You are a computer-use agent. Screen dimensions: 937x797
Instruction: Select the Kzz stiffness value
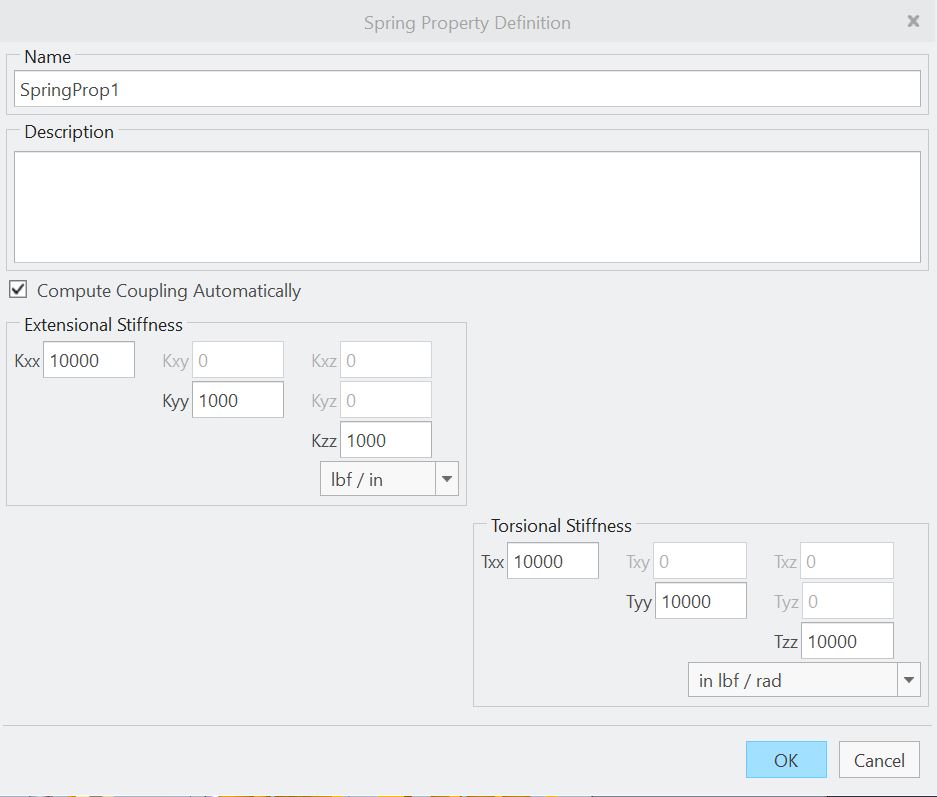tap(385, 439)
